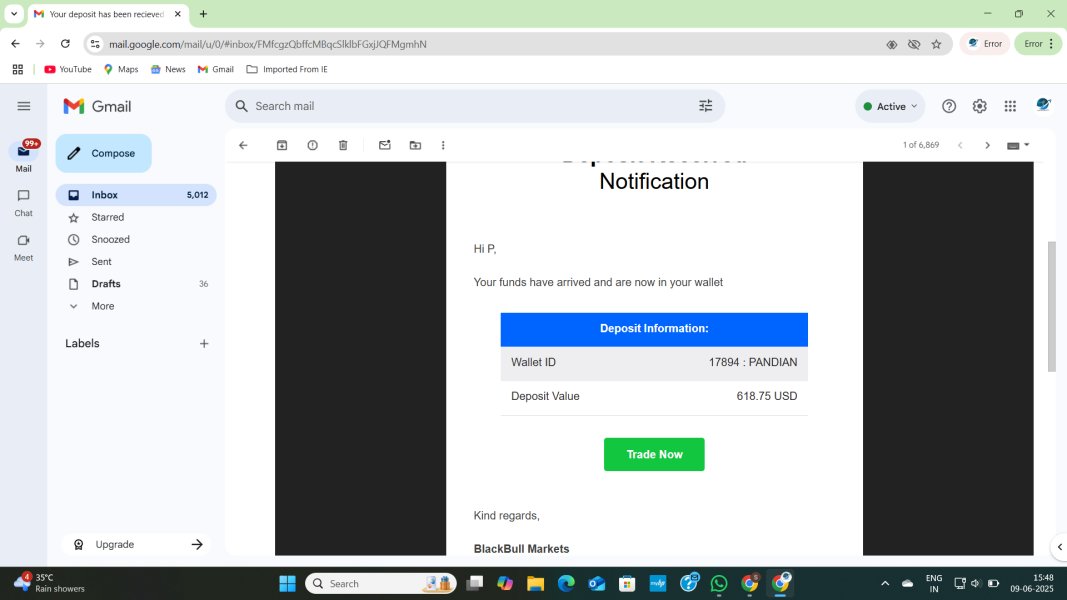Delete this email with trash icon
Screen dimensions: 1067x600
[x=343, y=145]
